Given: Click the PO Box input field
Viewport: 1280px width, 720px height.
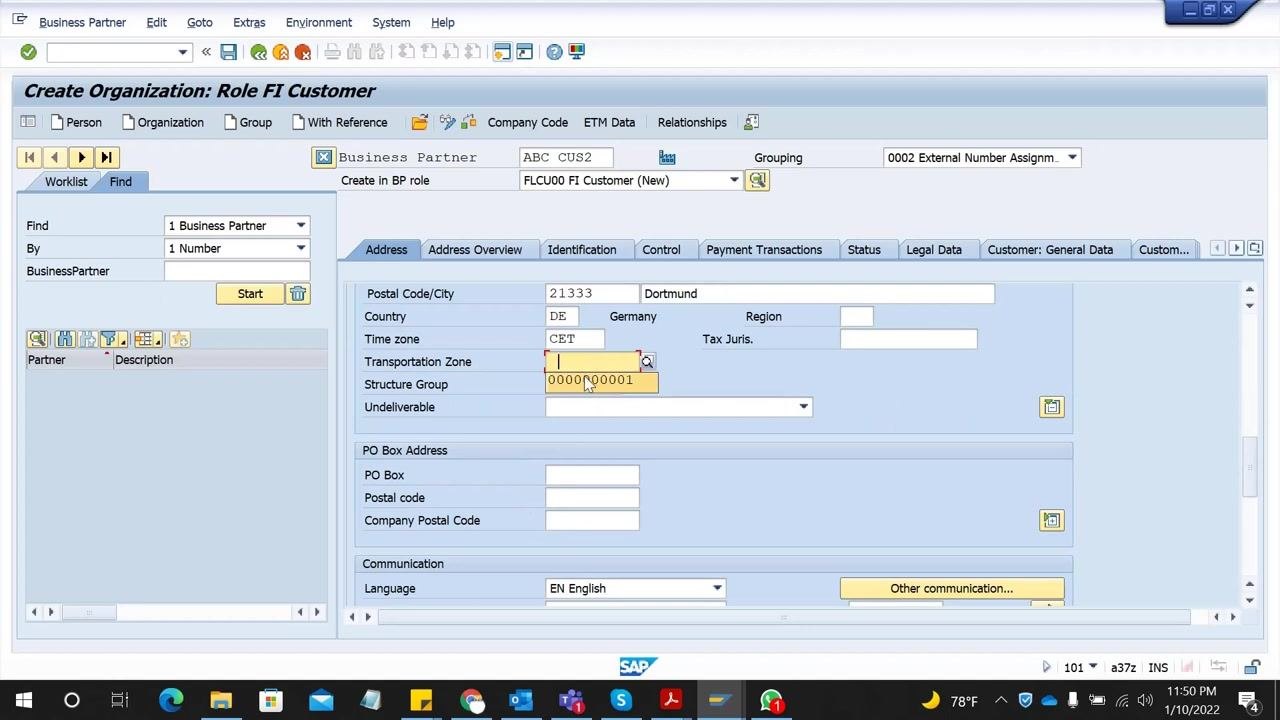Looking at the screenshot, I should coord(592,475).
